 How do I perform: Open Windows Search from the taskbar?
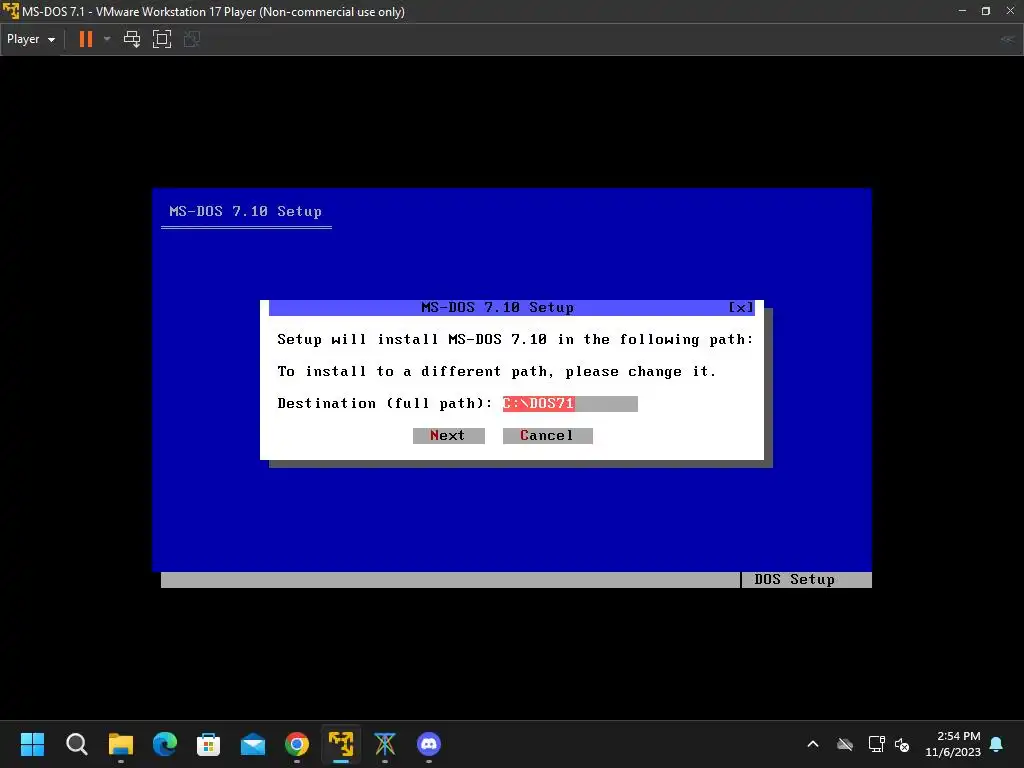click(x=76, y=744)
